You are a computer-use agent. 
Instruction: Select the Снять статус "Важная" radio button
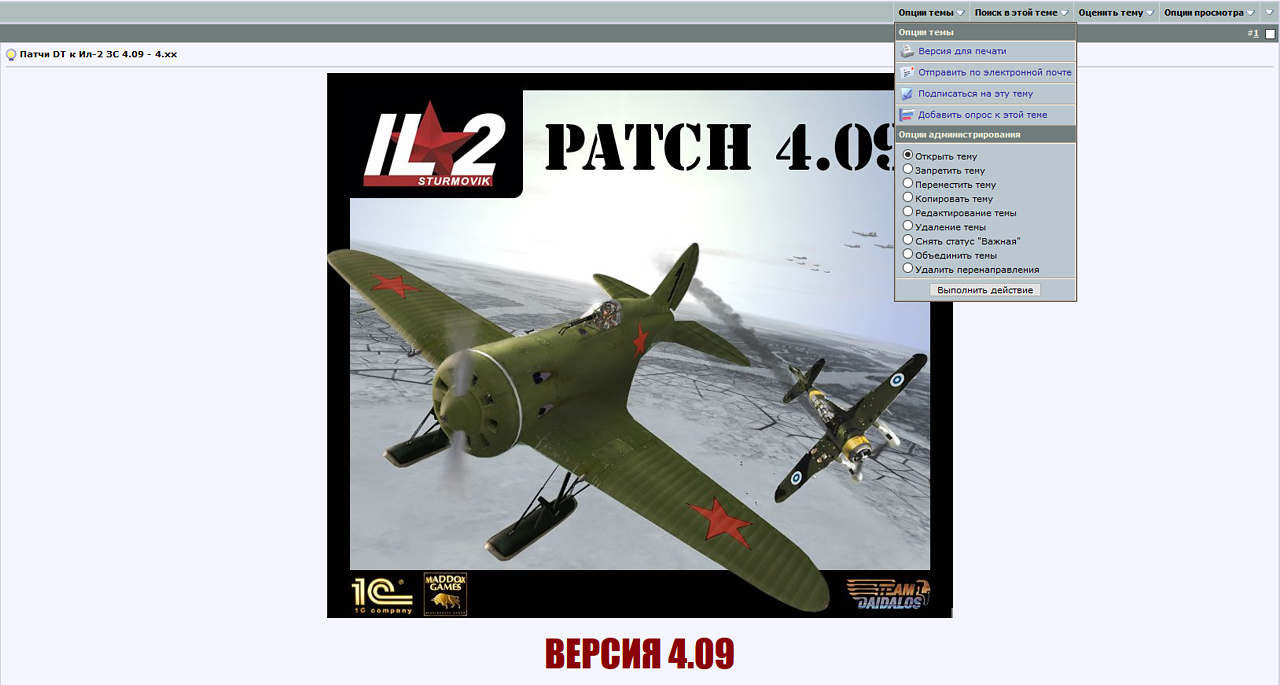(x=908, y=239)
